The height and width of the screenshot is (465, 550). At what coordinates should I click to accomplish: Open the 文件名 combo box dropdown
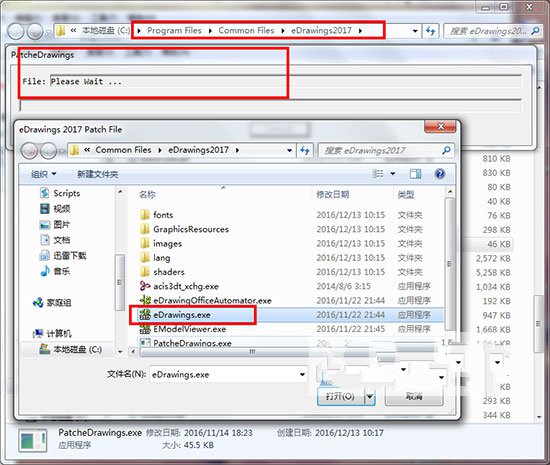(302, 375)
